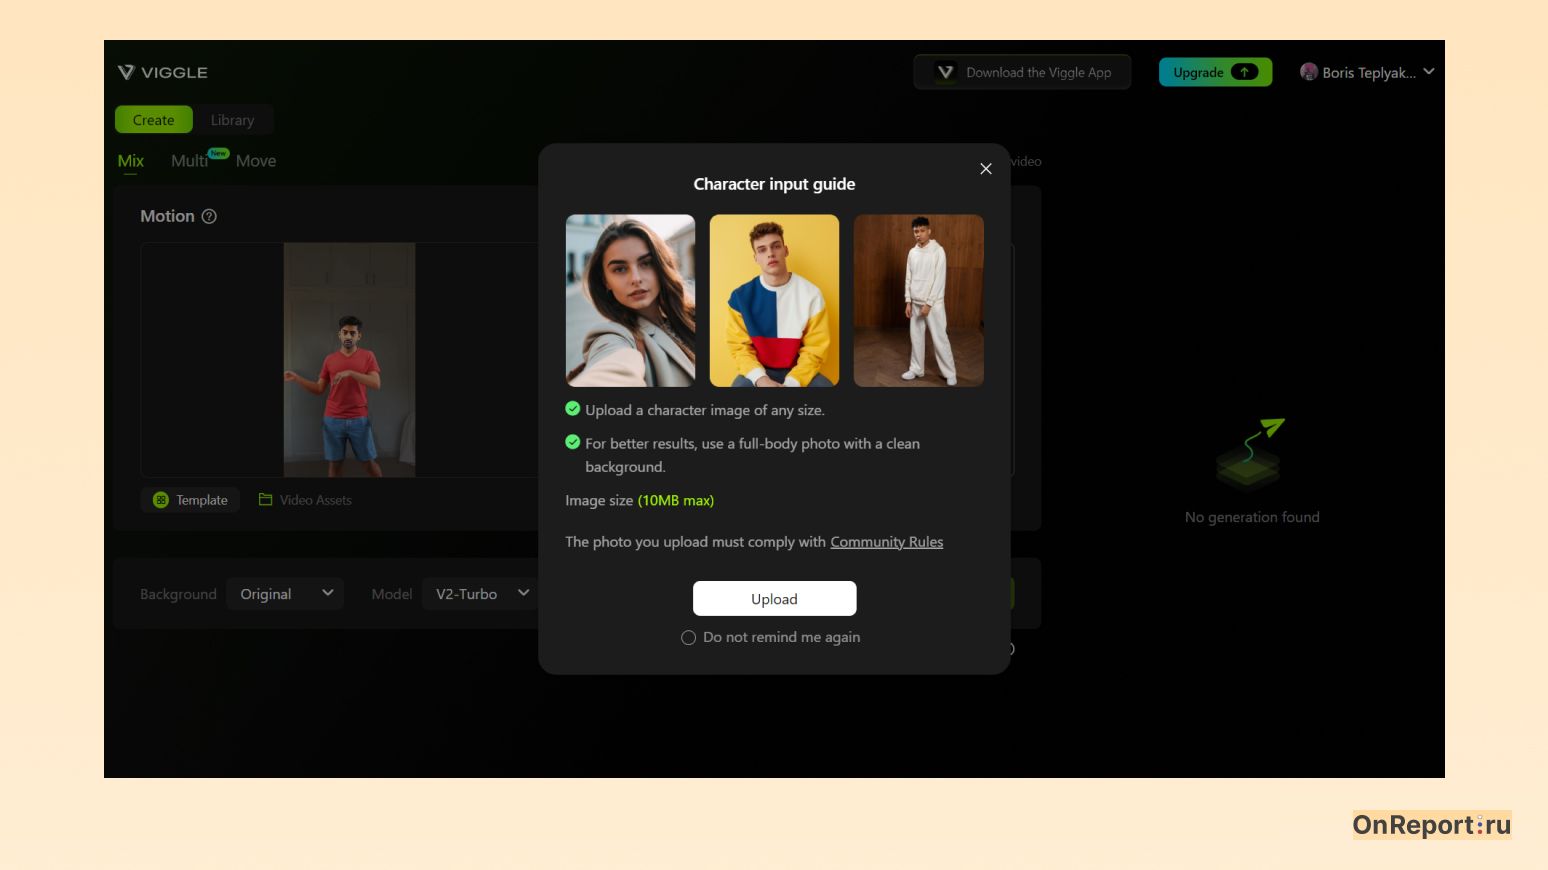Click the Viggle logo in the header
Viewport: 1548px width, 870px height.
tap(162, 72)
